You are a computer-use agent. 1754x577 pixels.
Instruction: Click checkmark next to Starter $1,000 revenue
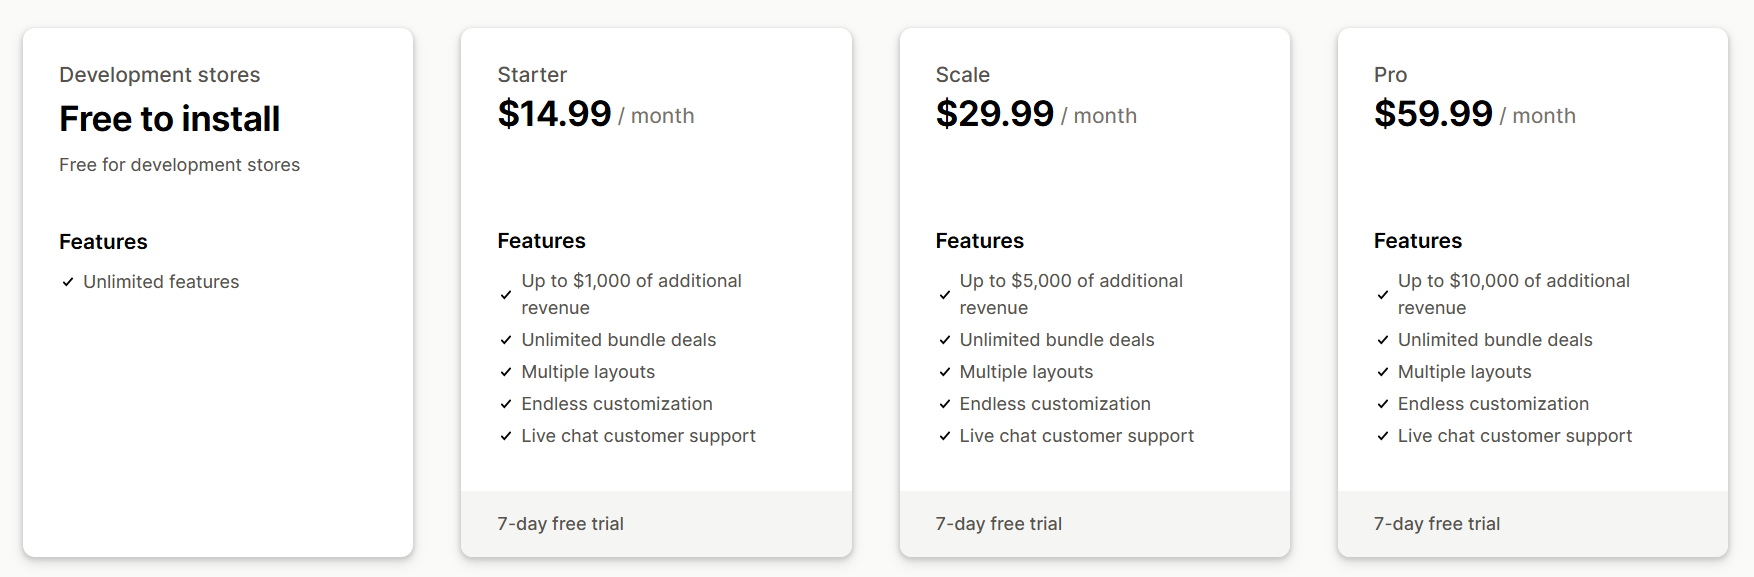click(x=506, y=295)
